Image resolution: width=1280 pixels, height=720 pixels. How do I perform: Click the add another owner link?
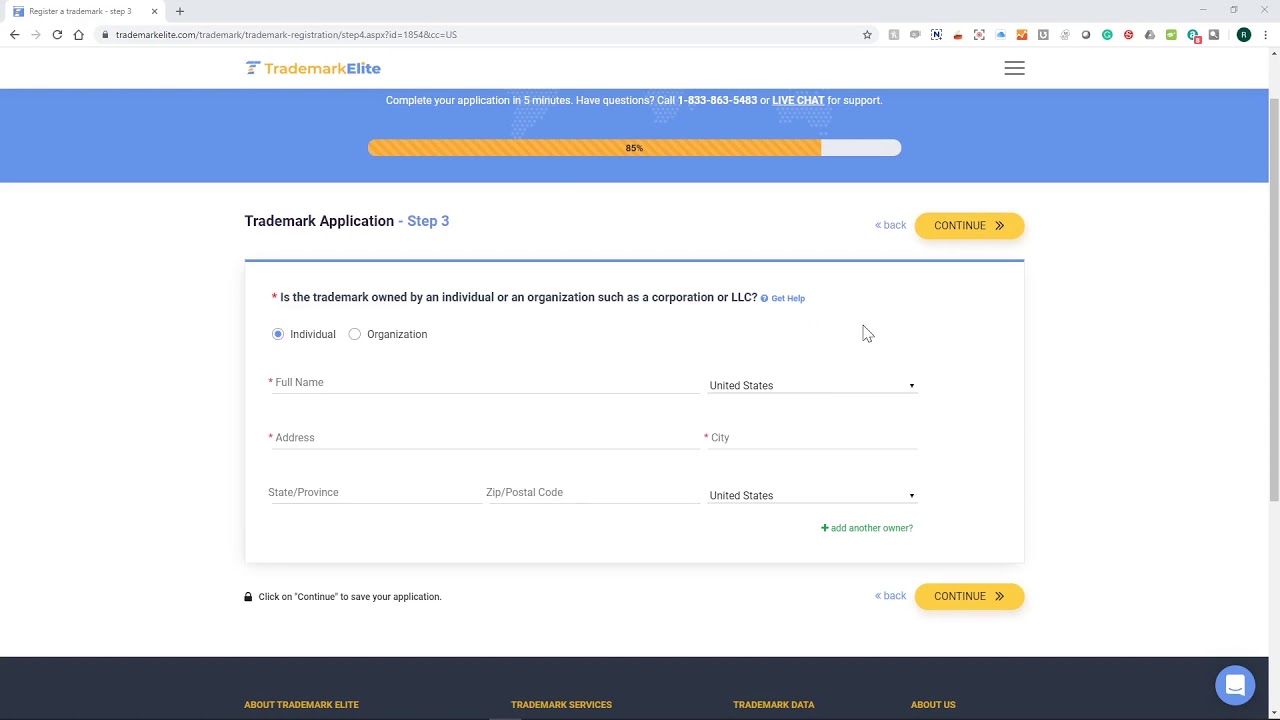(867, 528)
